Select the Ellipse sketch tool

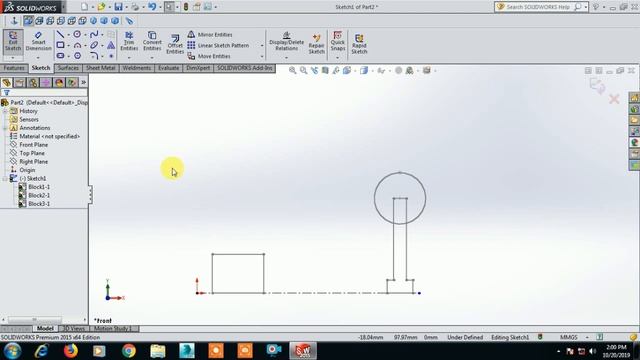tap(94, 45)
